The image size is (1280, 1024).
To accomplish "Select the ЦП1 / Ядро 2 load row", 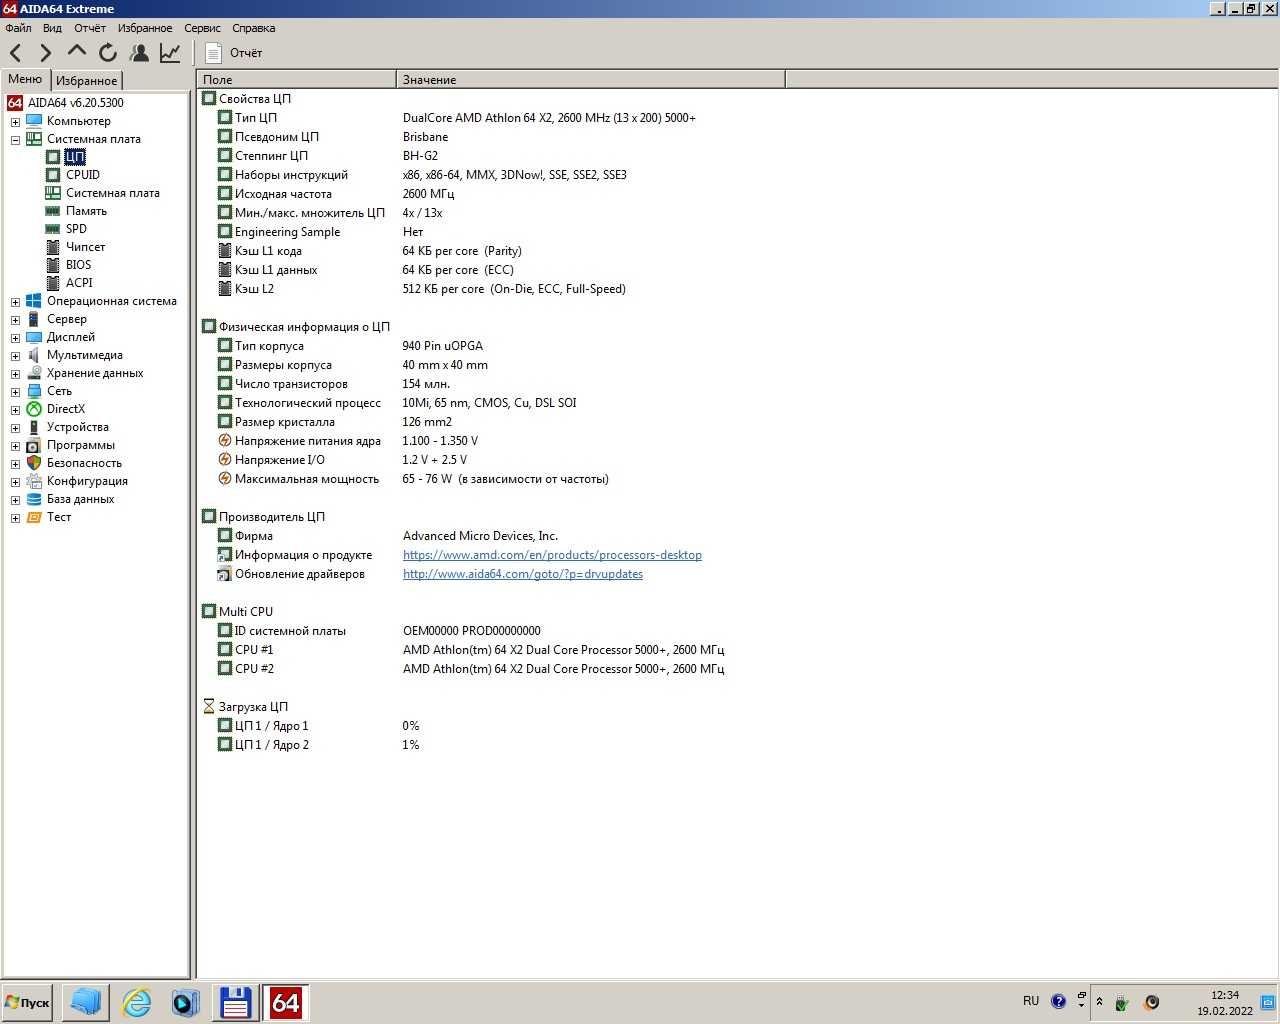I will [318, 745].
